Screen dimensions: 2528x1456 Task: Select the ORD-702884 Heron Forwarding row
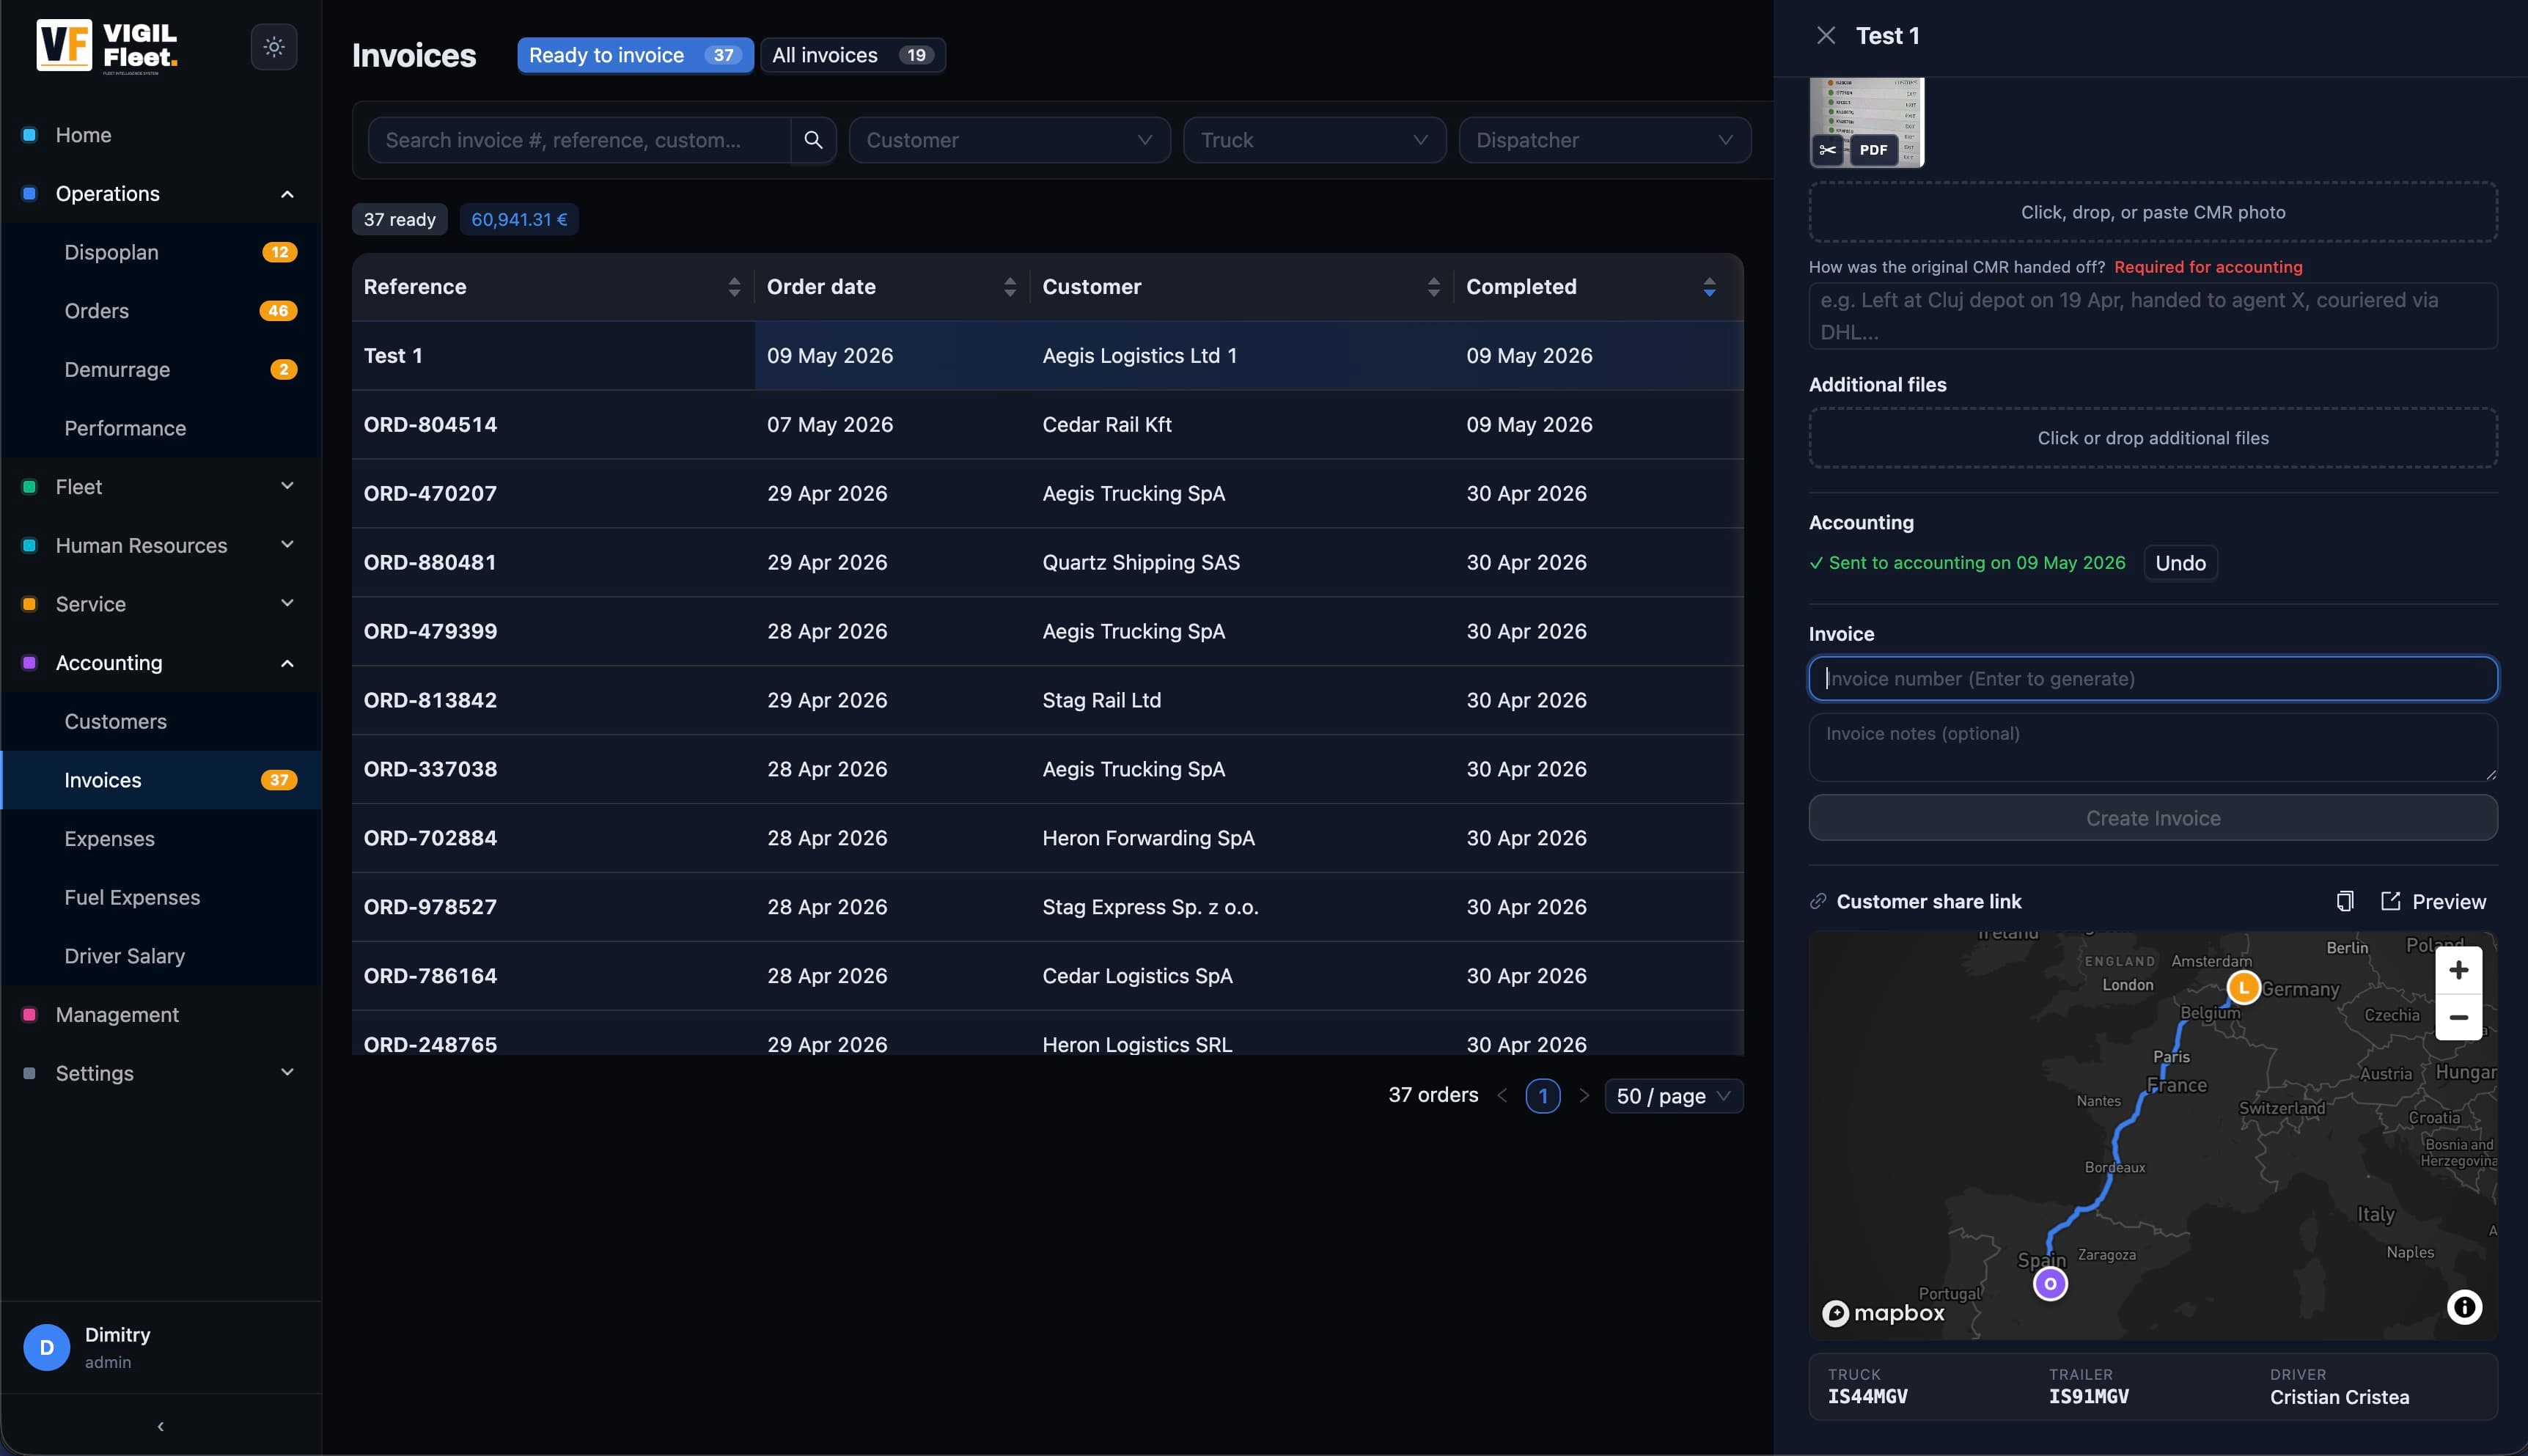[1047, 838]
